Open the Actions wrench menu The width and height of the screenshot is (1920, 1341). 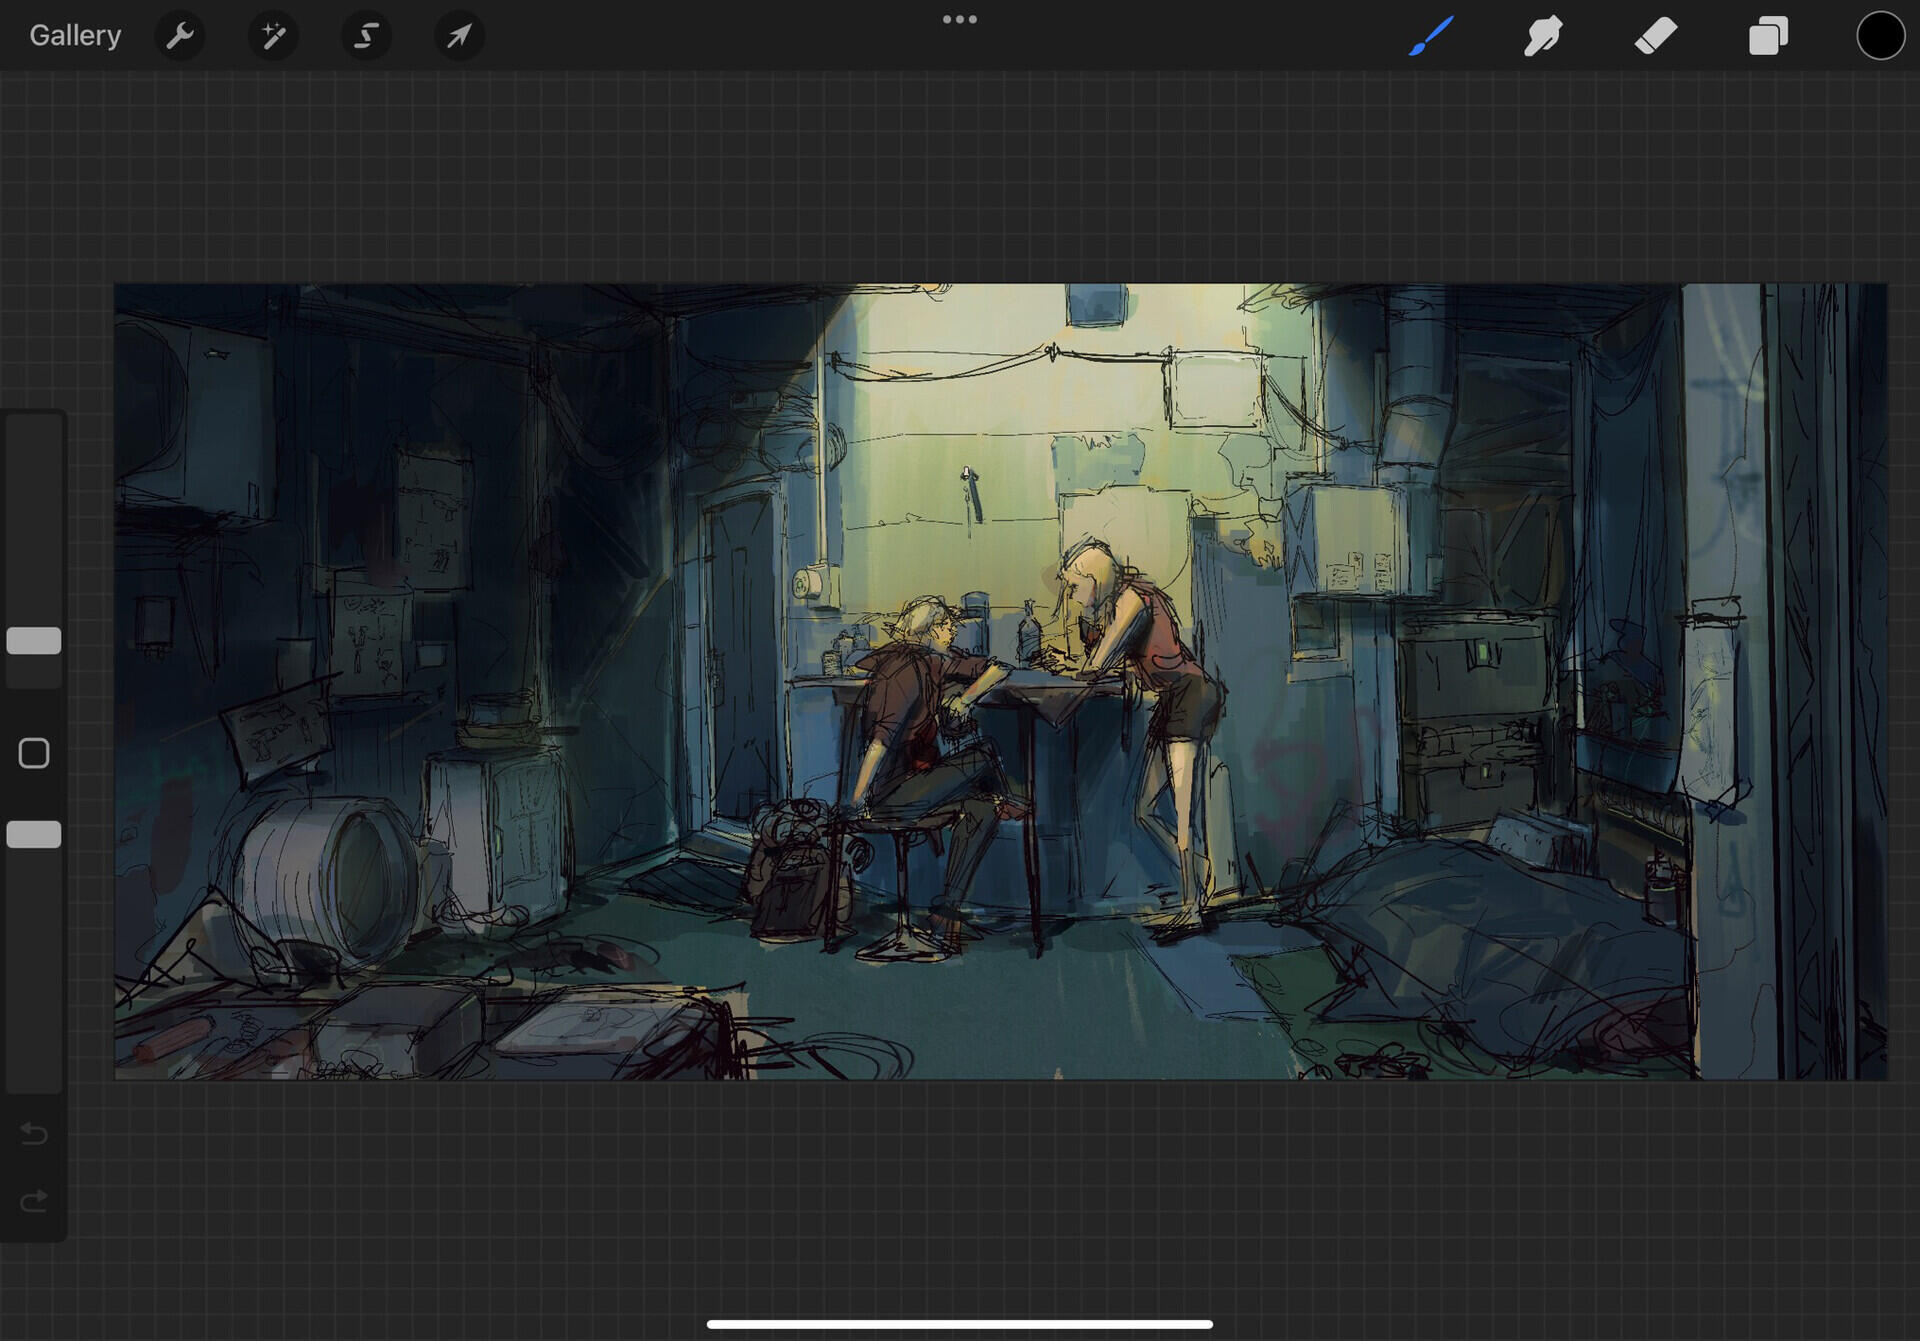pyautogui.click(x=180, y=36)
